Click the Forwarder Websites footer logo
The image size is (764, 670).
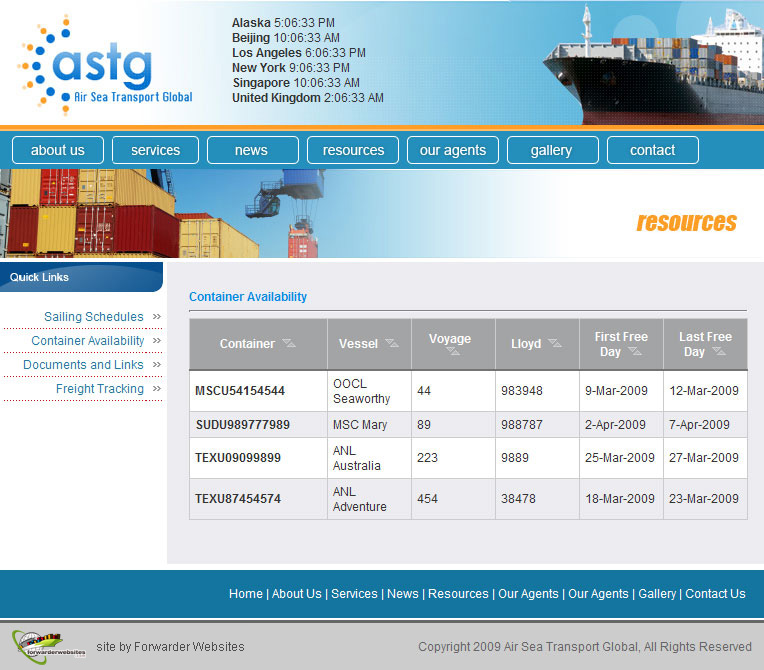(50, 643)
